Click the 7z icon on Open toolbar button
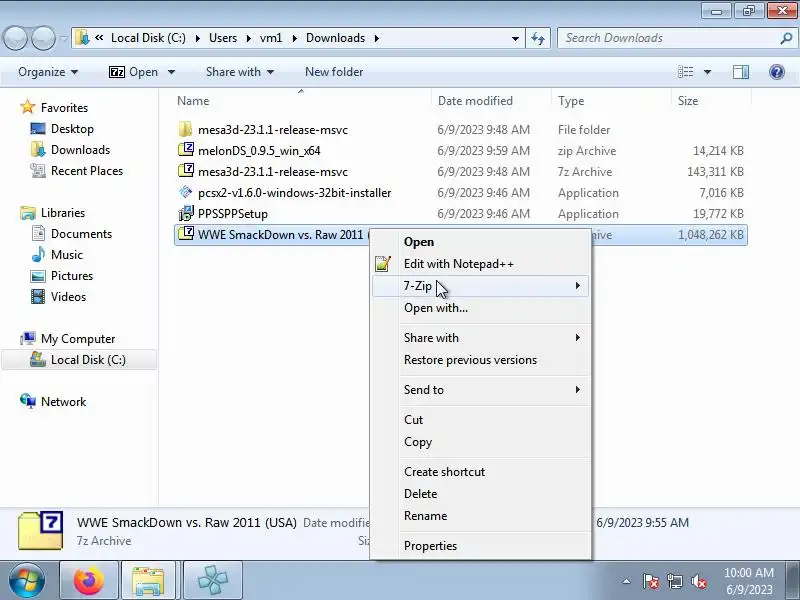 [x=117, y=72]
